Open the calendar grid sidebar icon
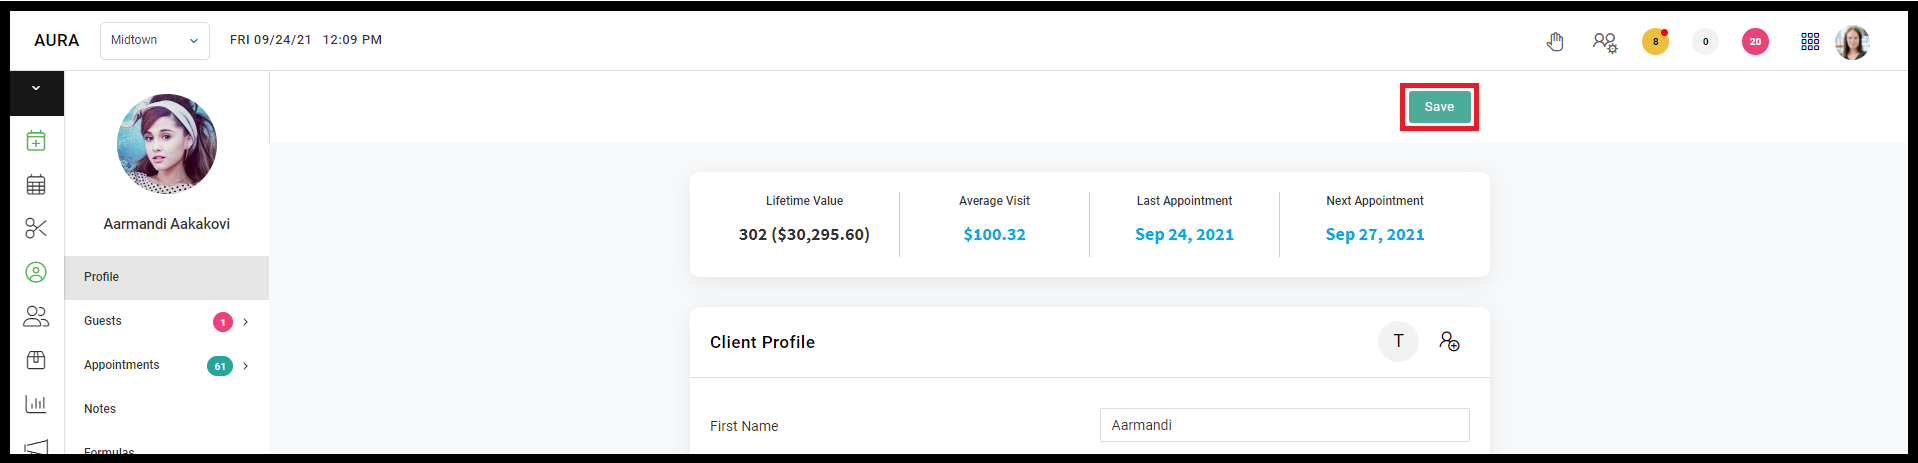 click(36, 185)
